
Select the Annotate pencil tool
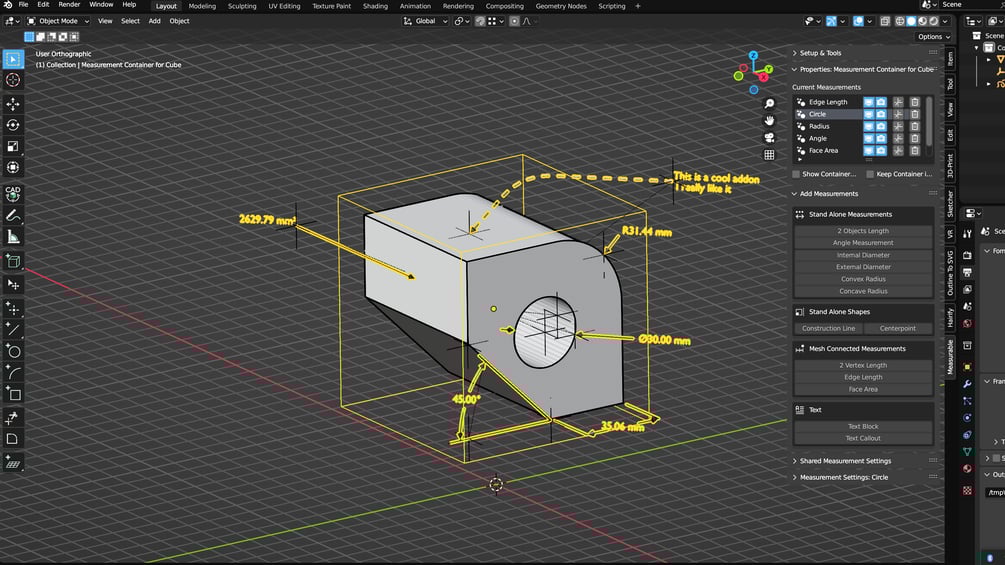click(x=13, y=216)
